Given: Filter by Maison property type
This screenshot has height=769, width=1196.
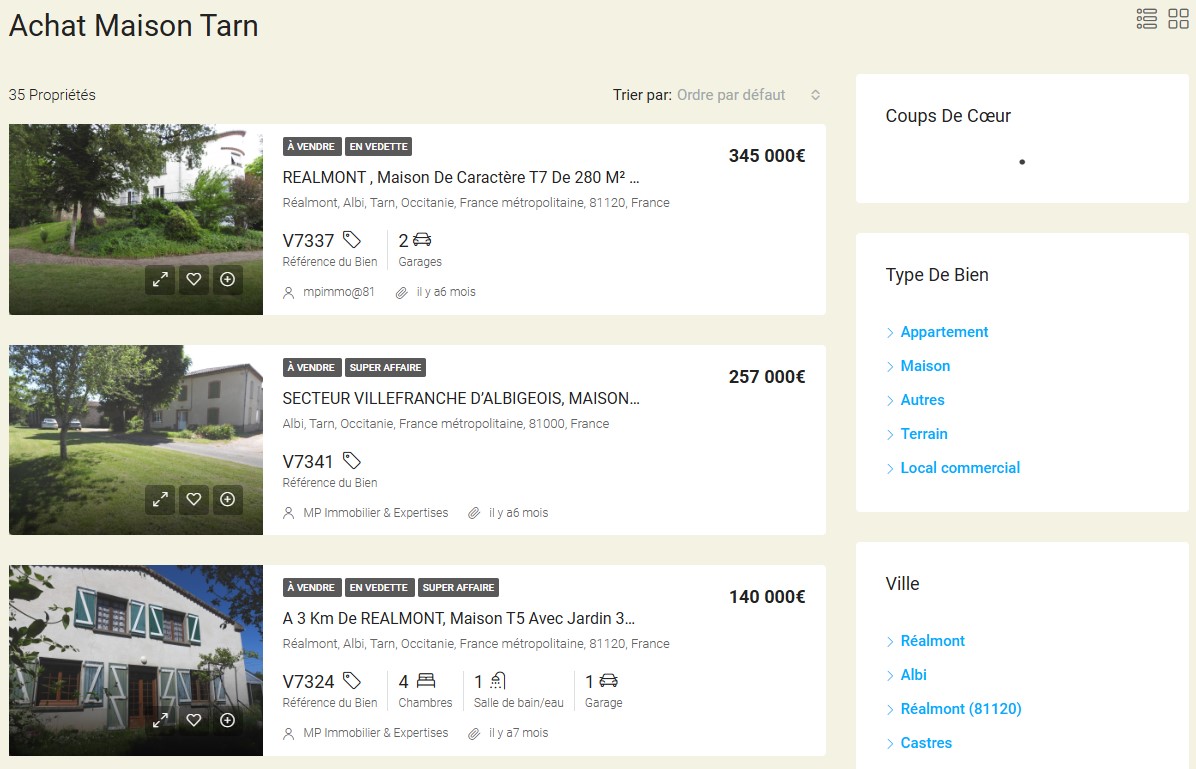Looking at the screenshot, I should pyautogui.click(x=925, y=365).
